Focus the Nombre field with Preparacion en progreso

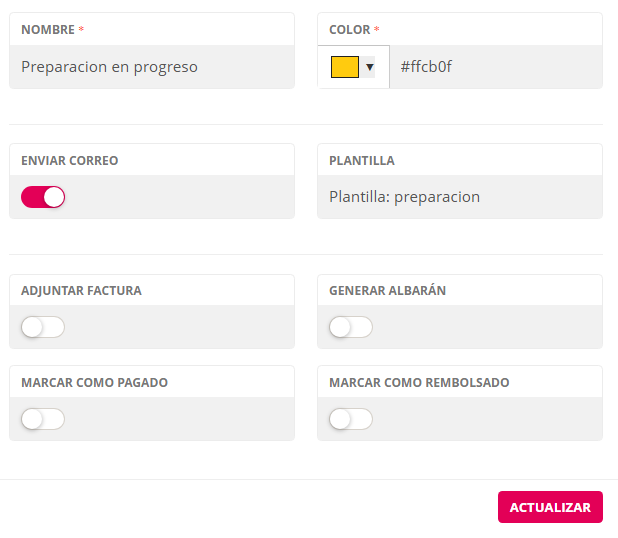point(152,67)
